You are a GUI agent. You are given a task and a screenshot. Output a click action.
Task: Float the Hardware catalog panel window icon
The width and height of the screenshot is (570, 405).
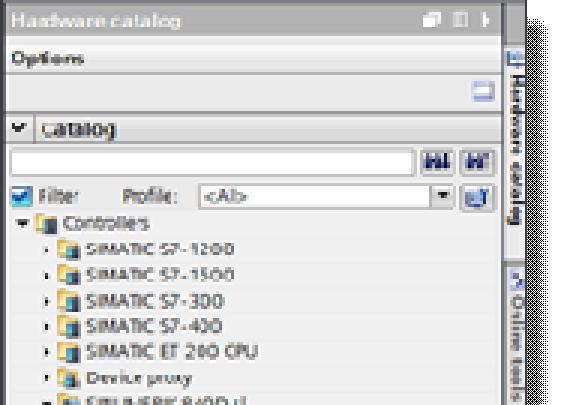click(432, 20)
